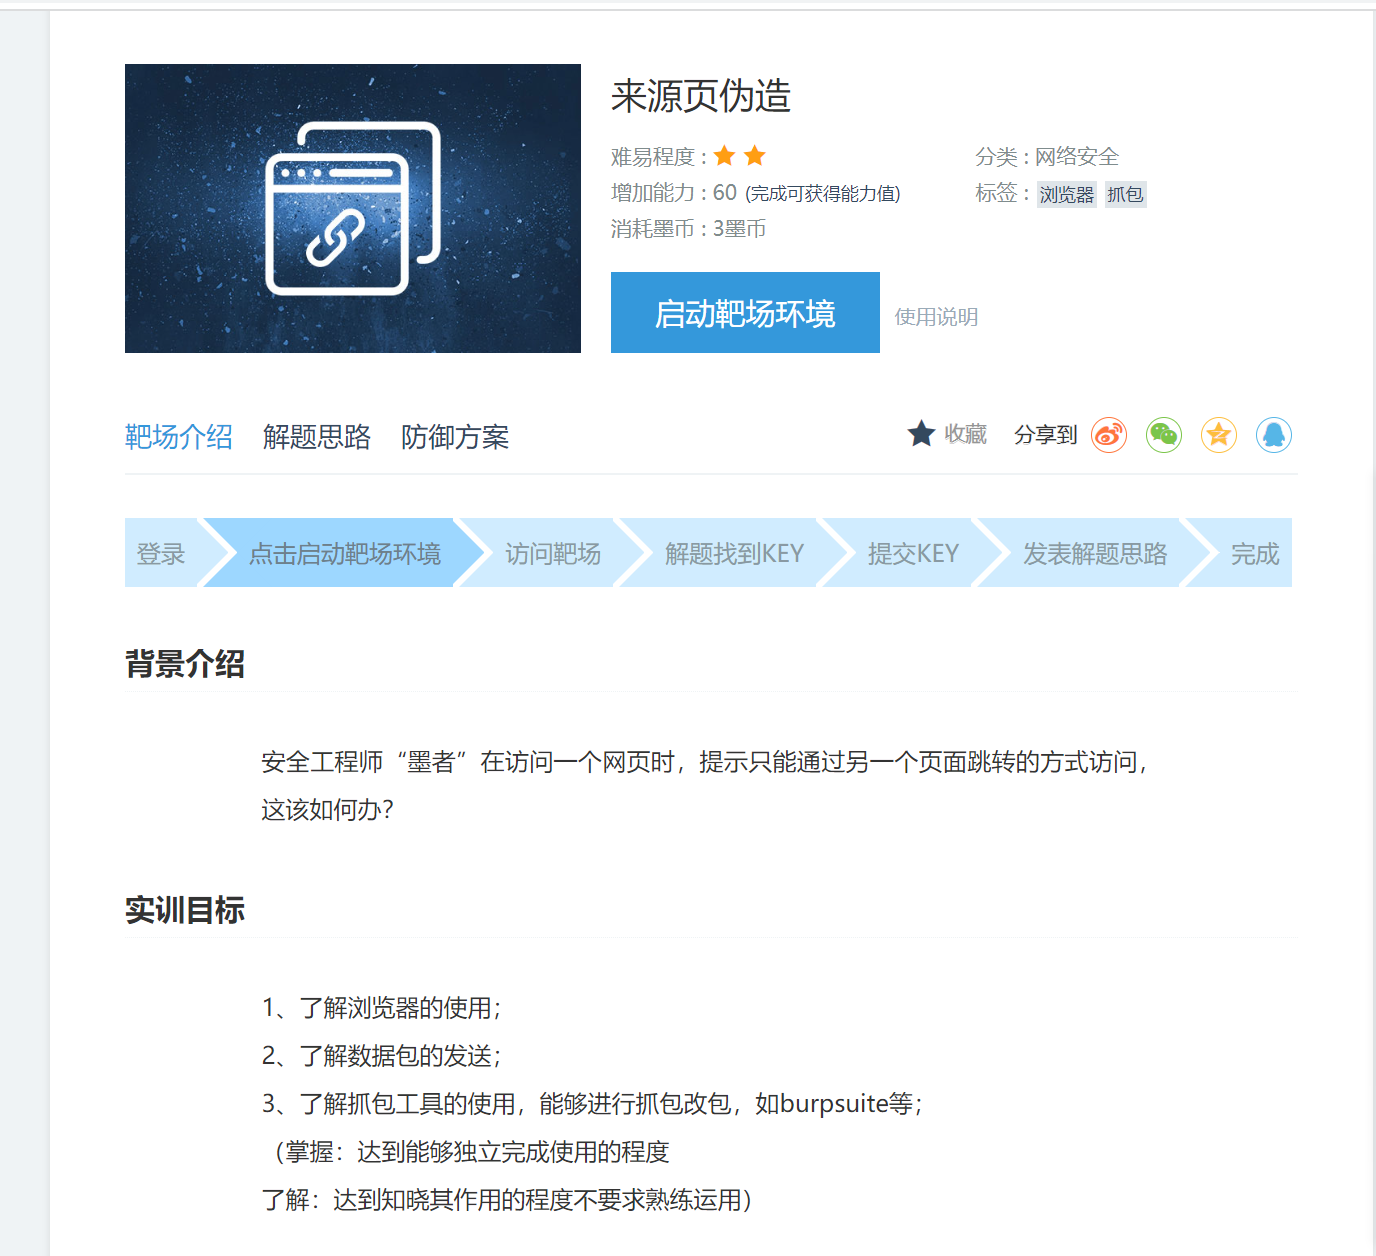The width and height of the screenshot is (1376, 1256).
Task: Click the line starting with 了解:达到知晓
Action: click(507, 1200)
